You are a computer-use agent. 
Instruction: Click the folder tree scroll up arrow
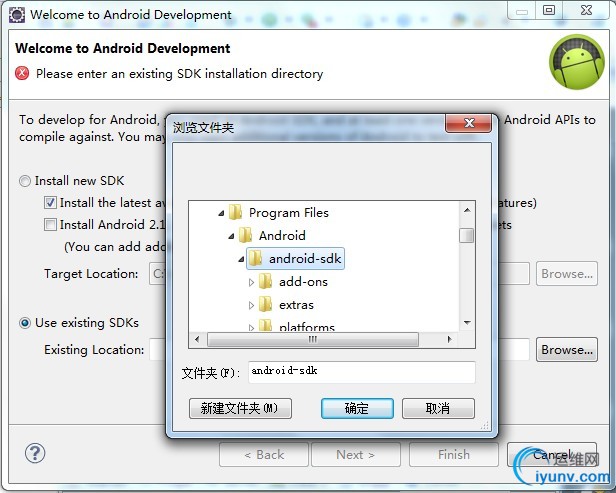(467, 210)
